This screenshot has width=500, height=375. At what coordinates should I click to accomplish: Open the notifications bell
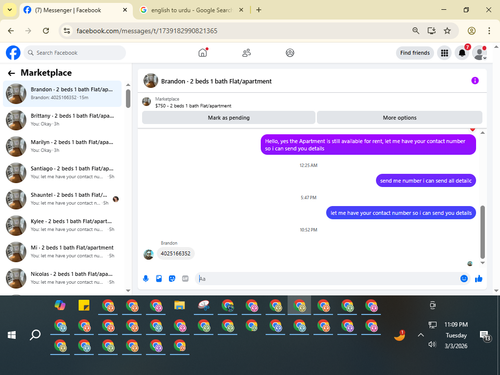(462, 53)
